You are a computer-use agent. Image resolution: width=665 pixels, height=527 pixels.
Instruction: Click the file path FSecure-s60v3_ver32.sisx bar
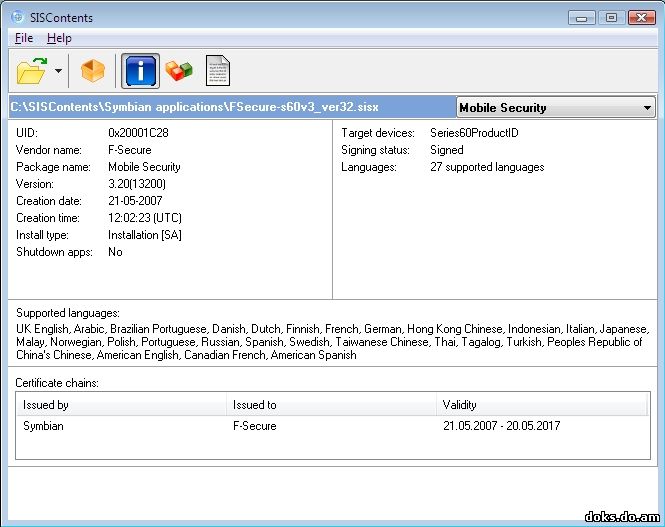pos(232,107)
